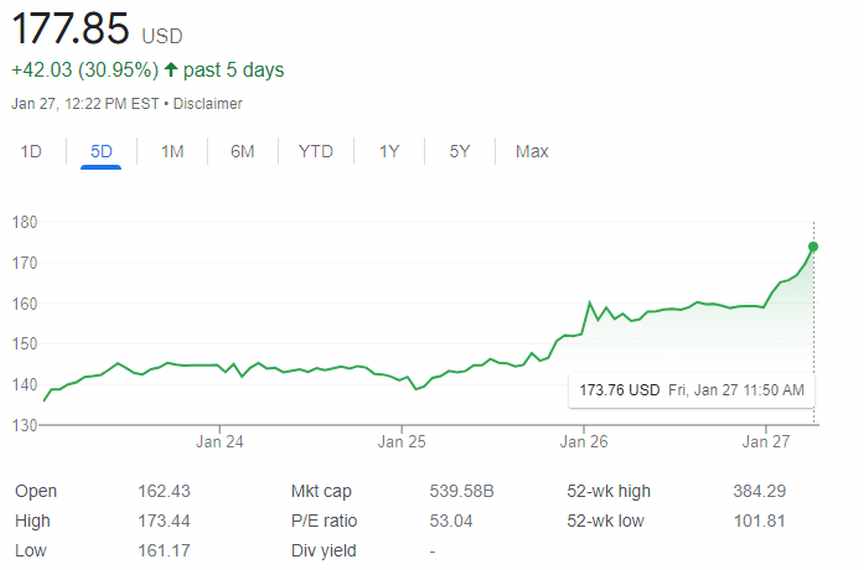Switch to the 1D range tab
864x570 pixels.
(x=31, y=152)
